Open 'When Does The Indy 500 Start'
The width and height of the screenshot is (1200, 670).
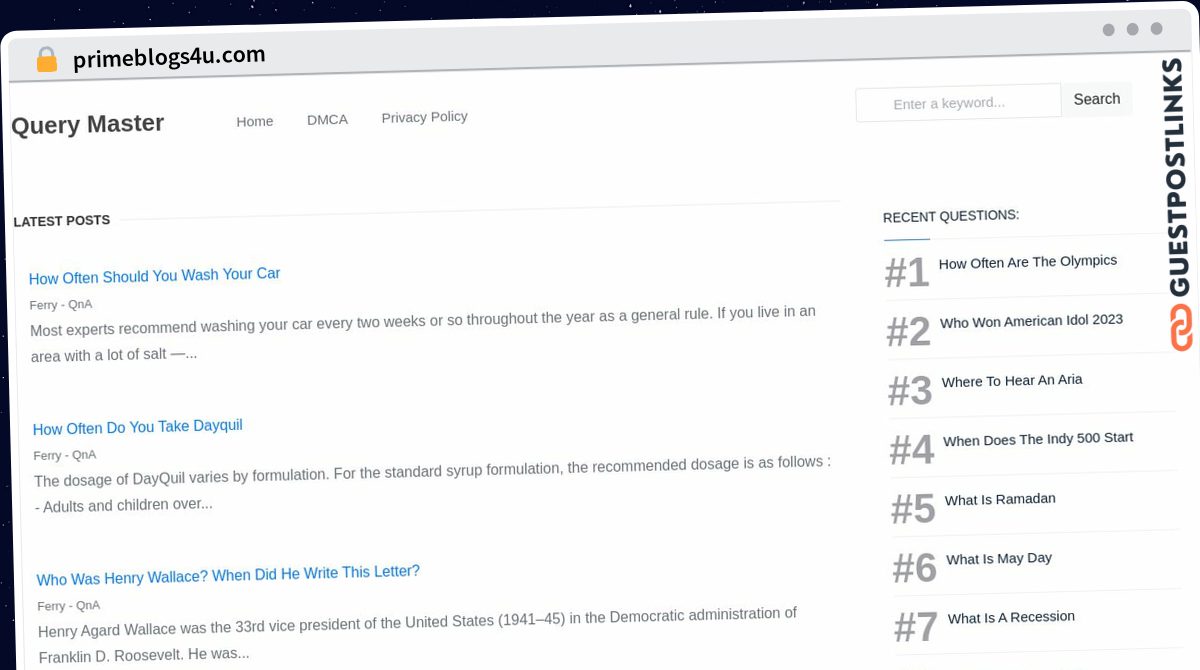(1038, 439)
